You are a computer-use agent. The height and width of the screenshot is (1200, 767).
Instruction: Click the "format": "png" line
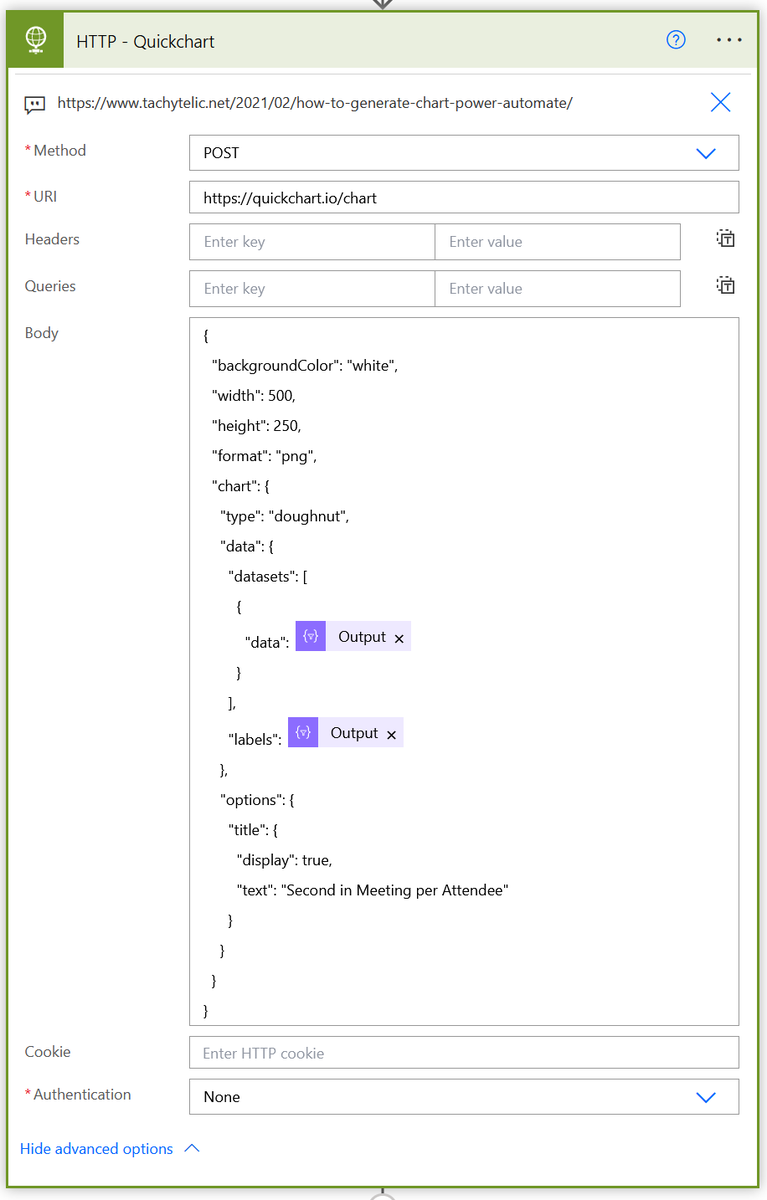[264, 456]
